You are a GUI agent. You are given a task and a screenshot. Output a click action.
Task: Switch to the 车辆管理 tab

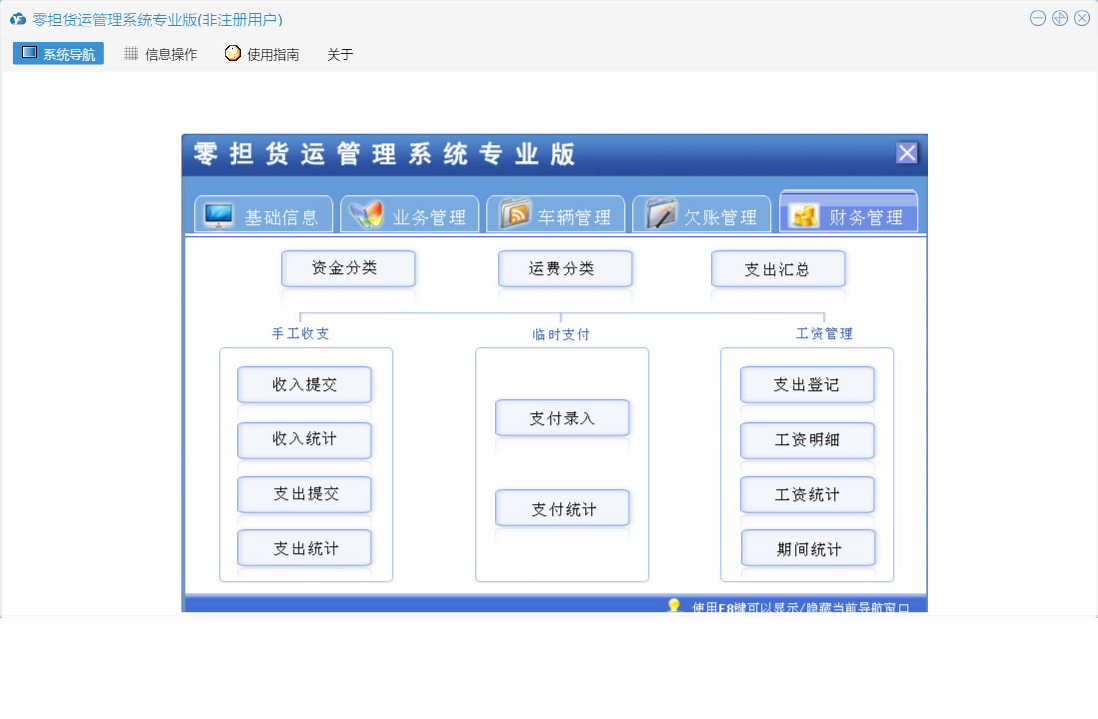point(555,214)
